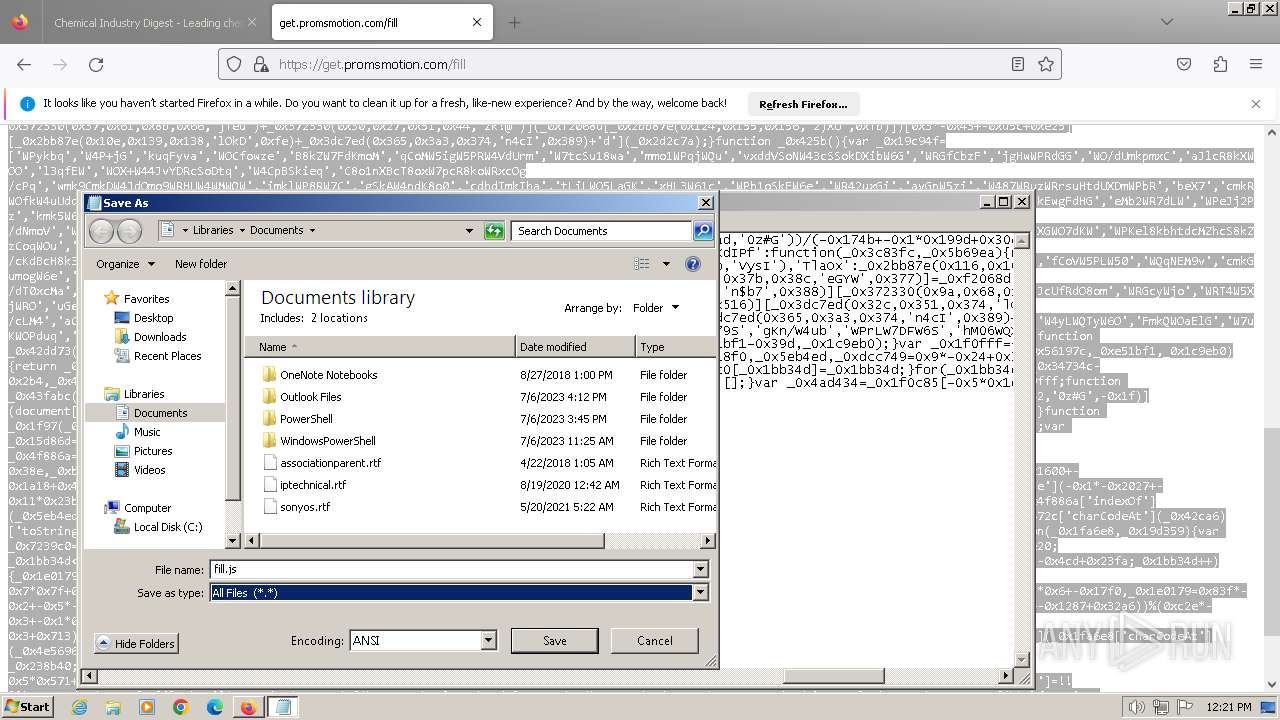
Task: Open the Save As help icon
Action: point(693,264)
